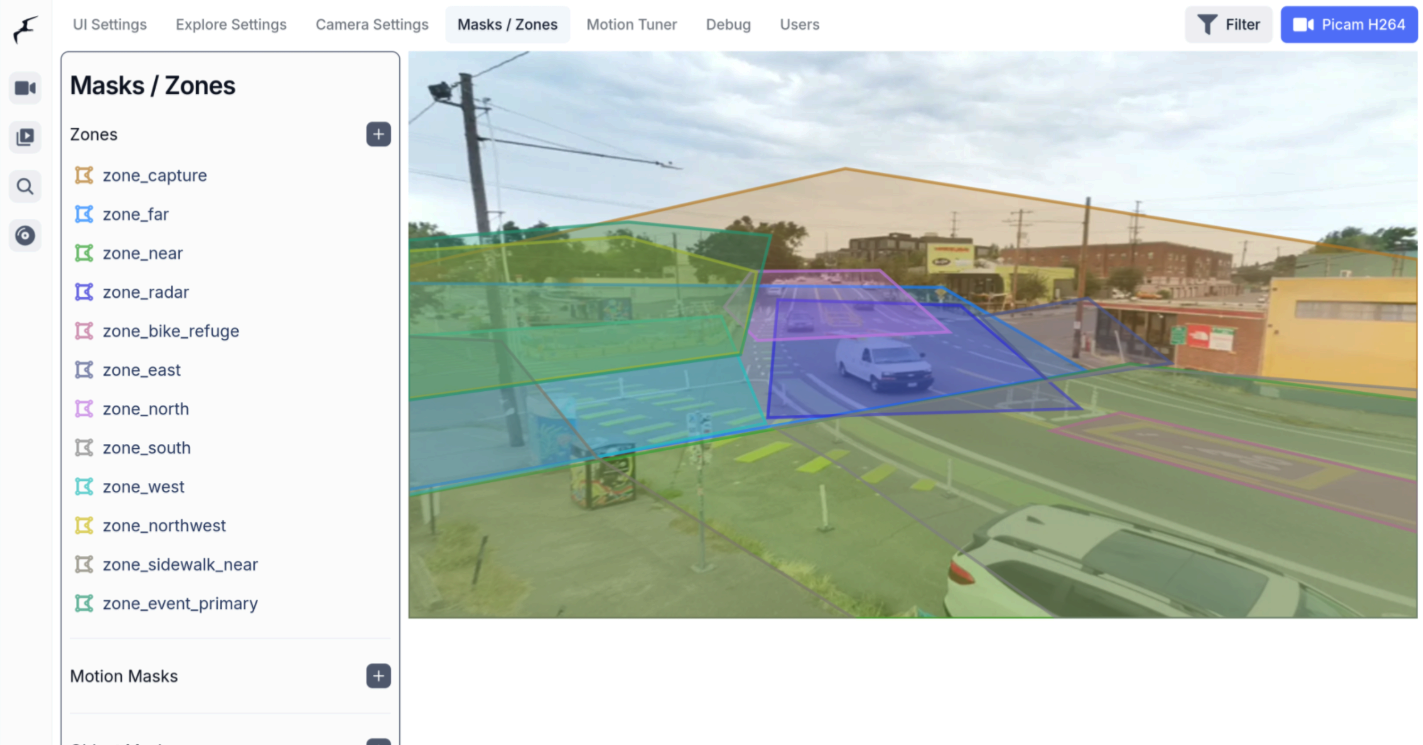Click the zone_south polygon icon
This screenshot has width=1423, height=745.
[x=84, y=448]
